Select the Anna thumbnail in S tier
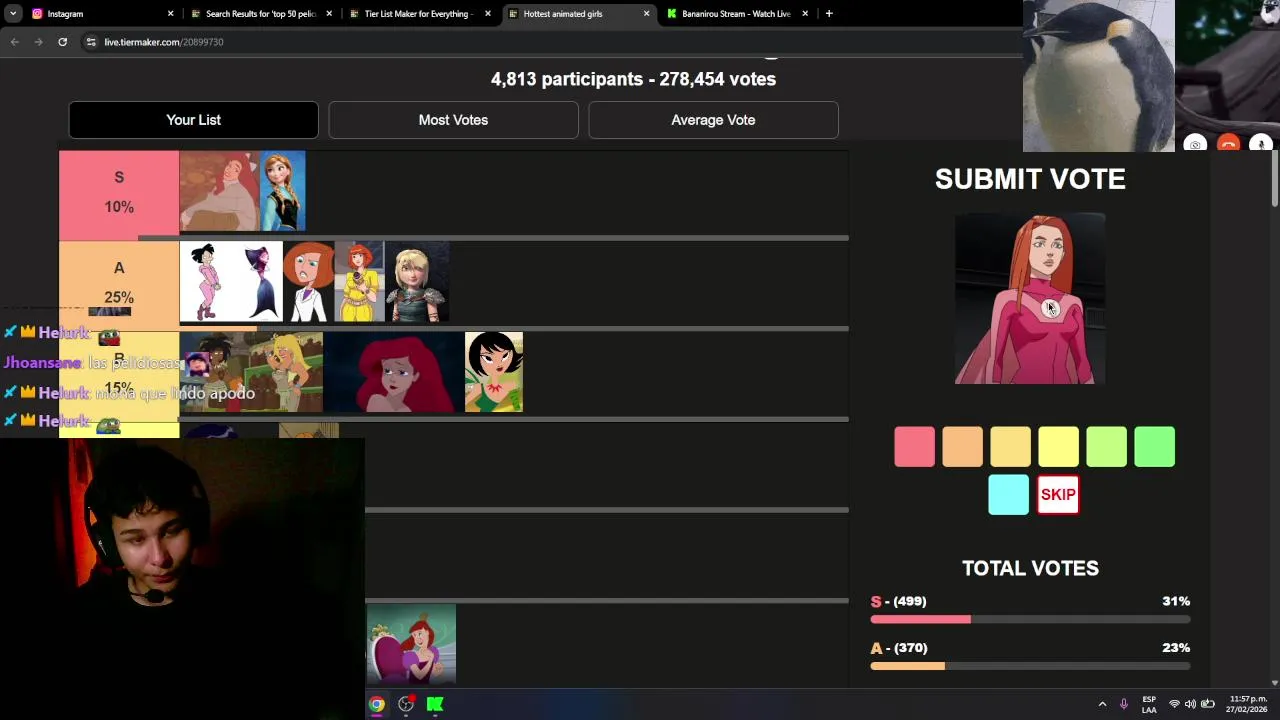 282,191
